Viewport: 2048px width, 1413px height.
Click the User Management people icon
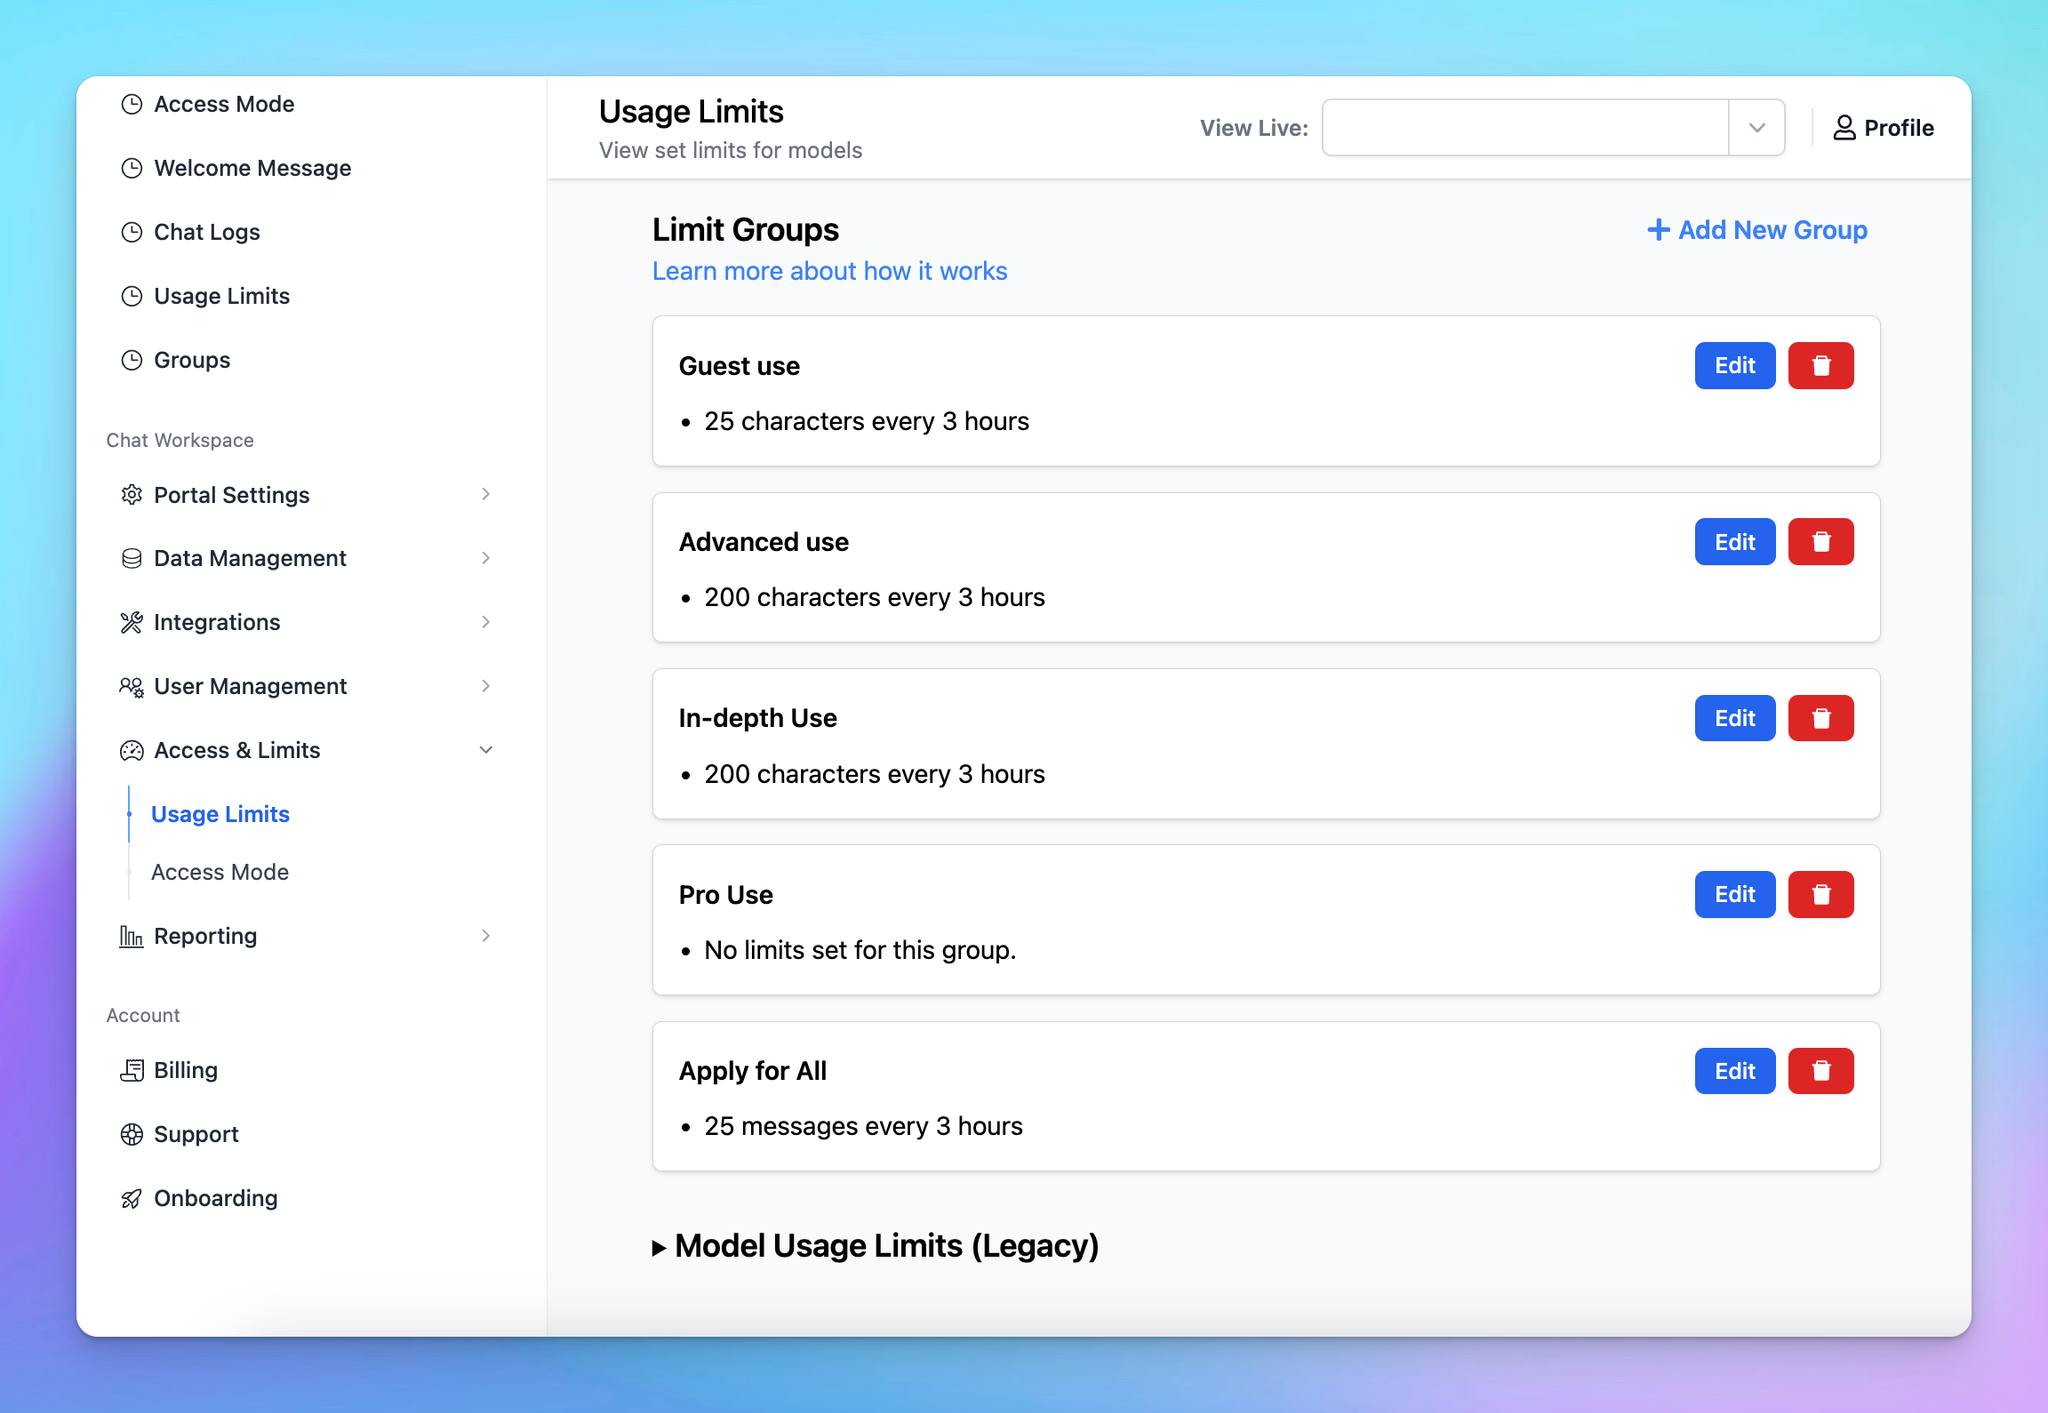pyautogui.click(x=131, y=686)
